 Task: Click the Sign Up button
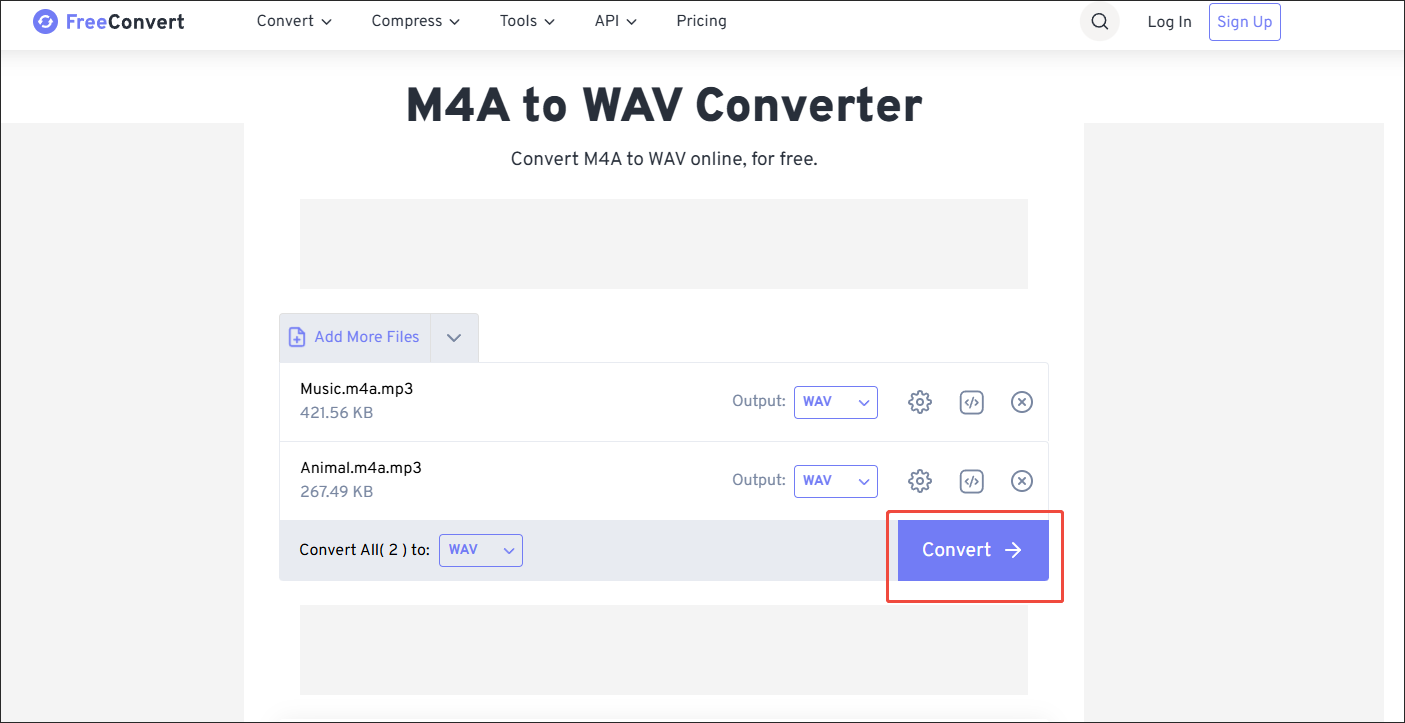point(1244,21)
